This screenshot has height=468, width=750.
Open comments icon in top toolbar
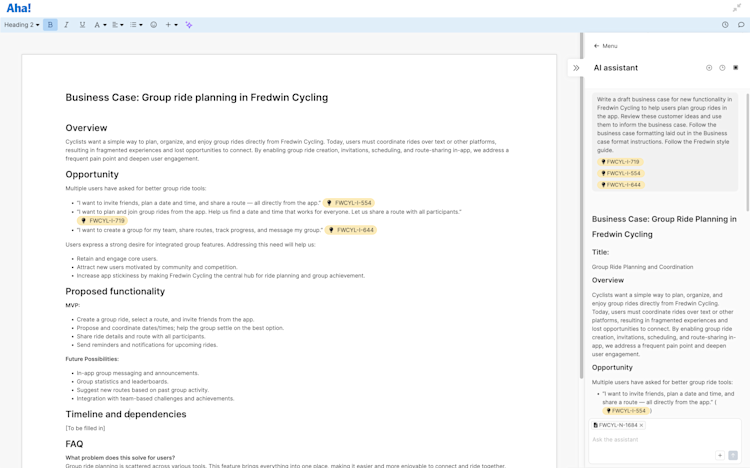(x=741, y=25)
